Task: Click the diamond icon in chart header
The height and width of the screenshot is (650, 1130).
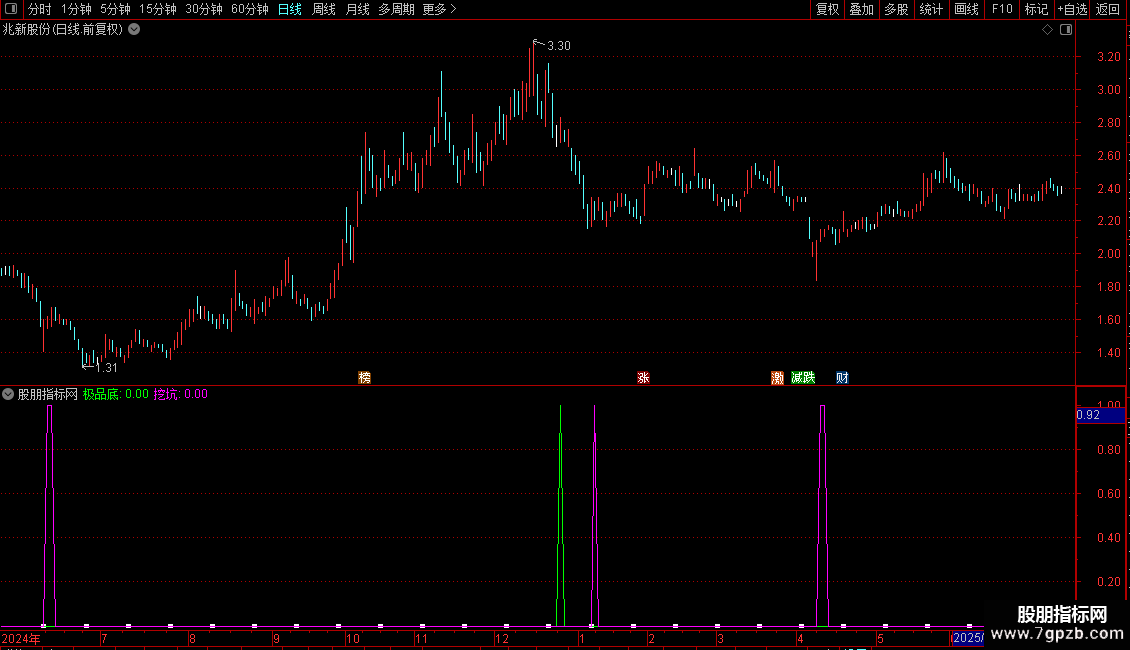Action: click(1048, 30)
